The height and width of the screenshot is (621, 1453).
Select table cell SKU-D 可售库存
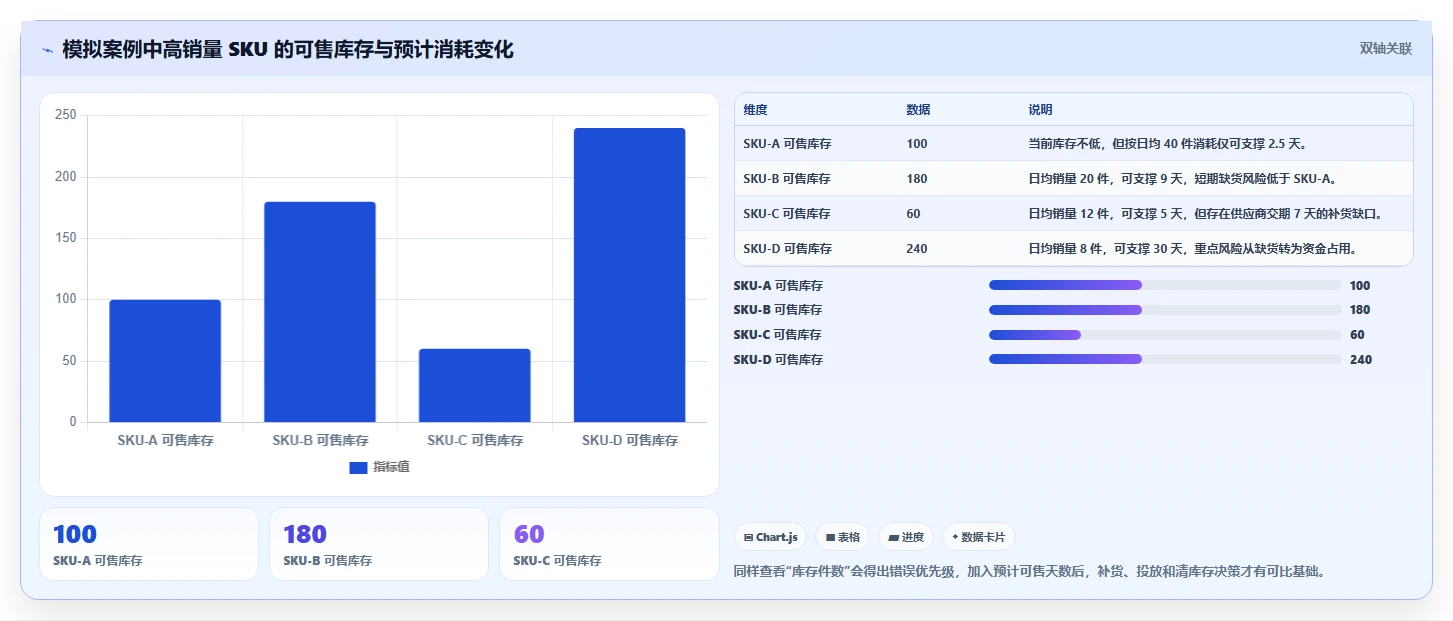(787, 249)
